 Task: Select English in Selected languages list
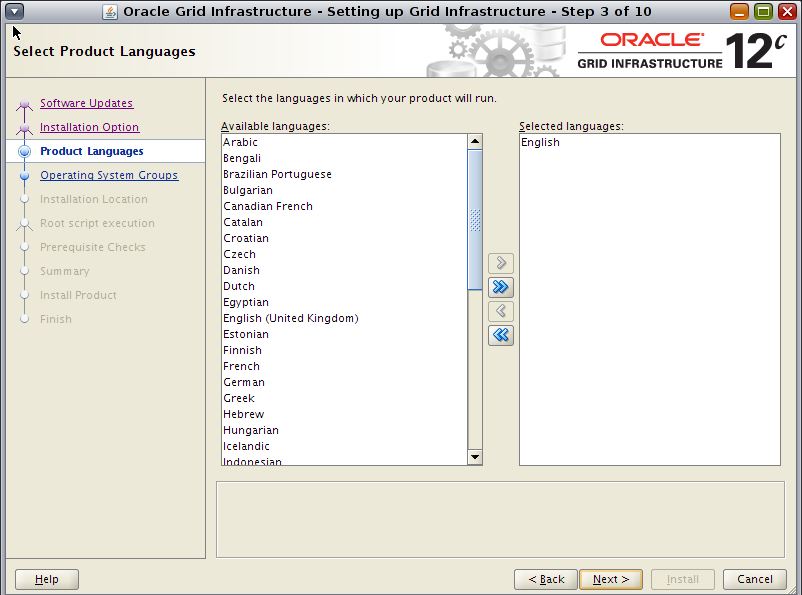(650, 142)
